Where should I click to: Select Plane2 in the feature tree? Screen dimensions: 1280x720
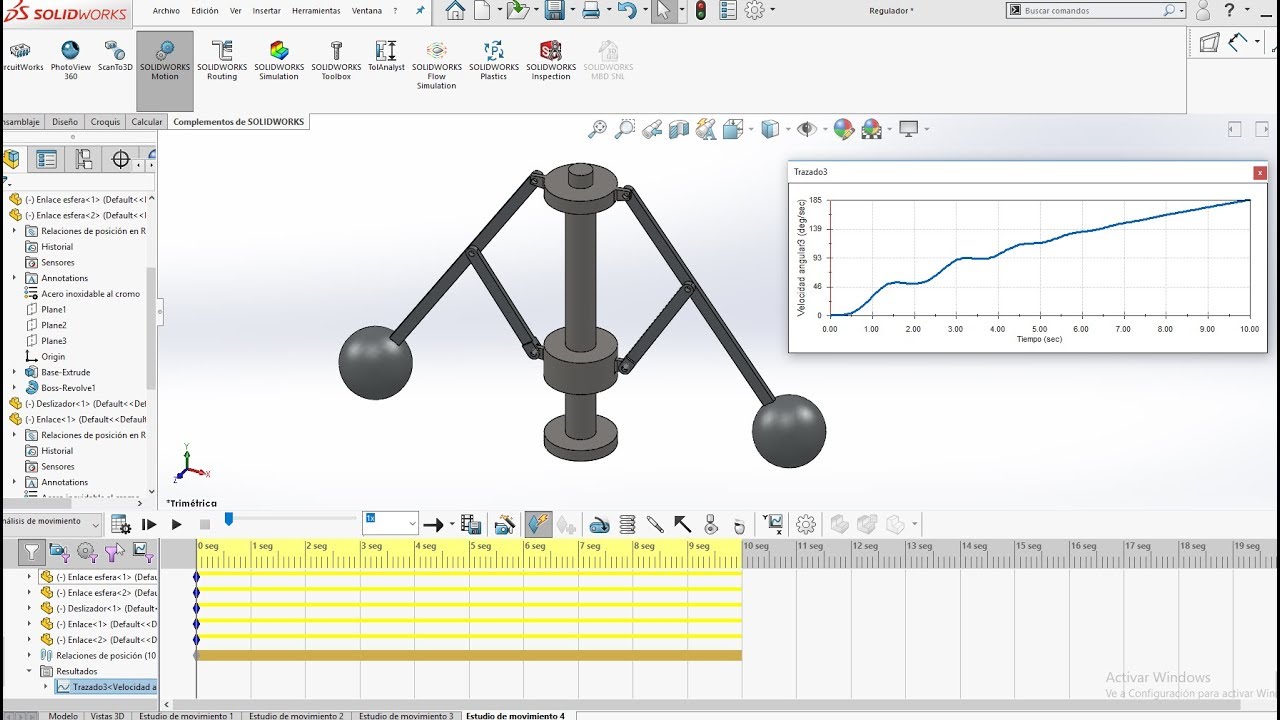[x=54, y=325]
